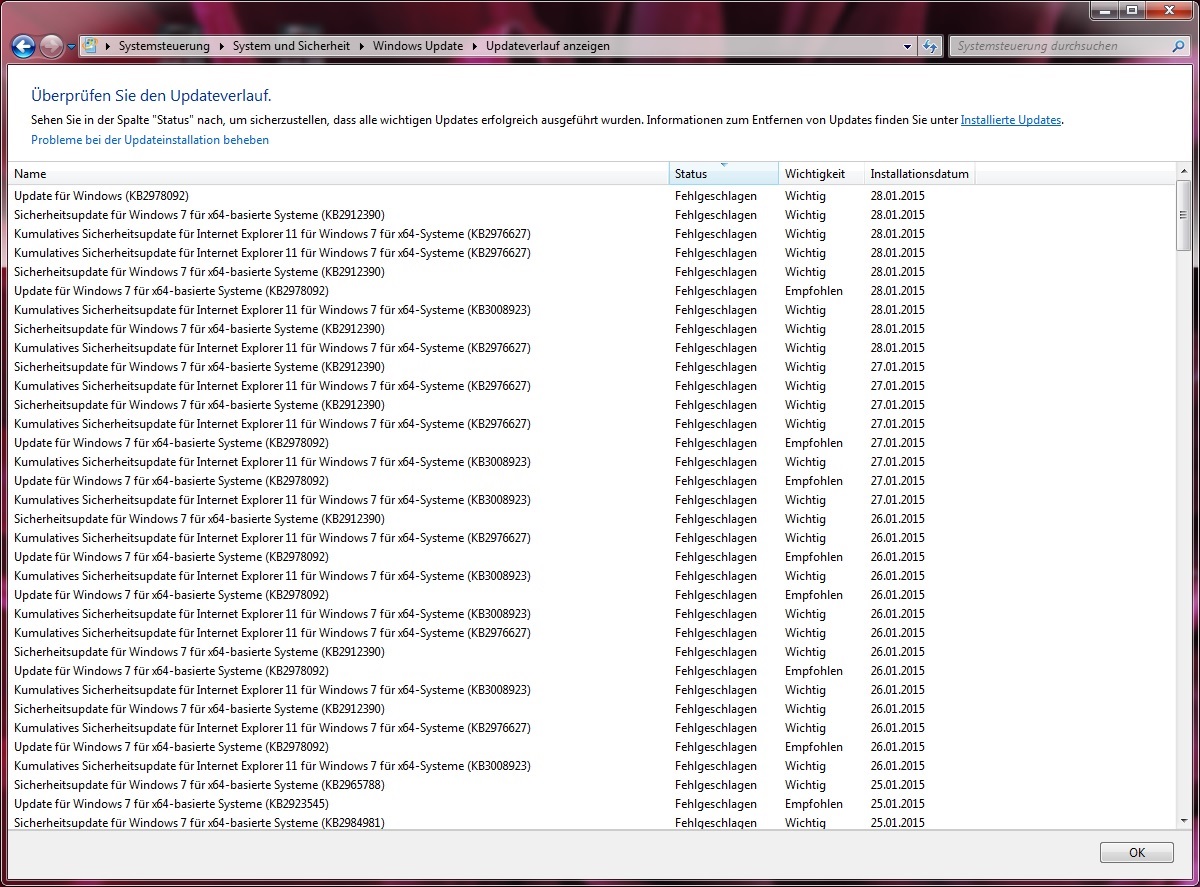
Task: Sort by Status column header
Action: (x=723, y=173)
